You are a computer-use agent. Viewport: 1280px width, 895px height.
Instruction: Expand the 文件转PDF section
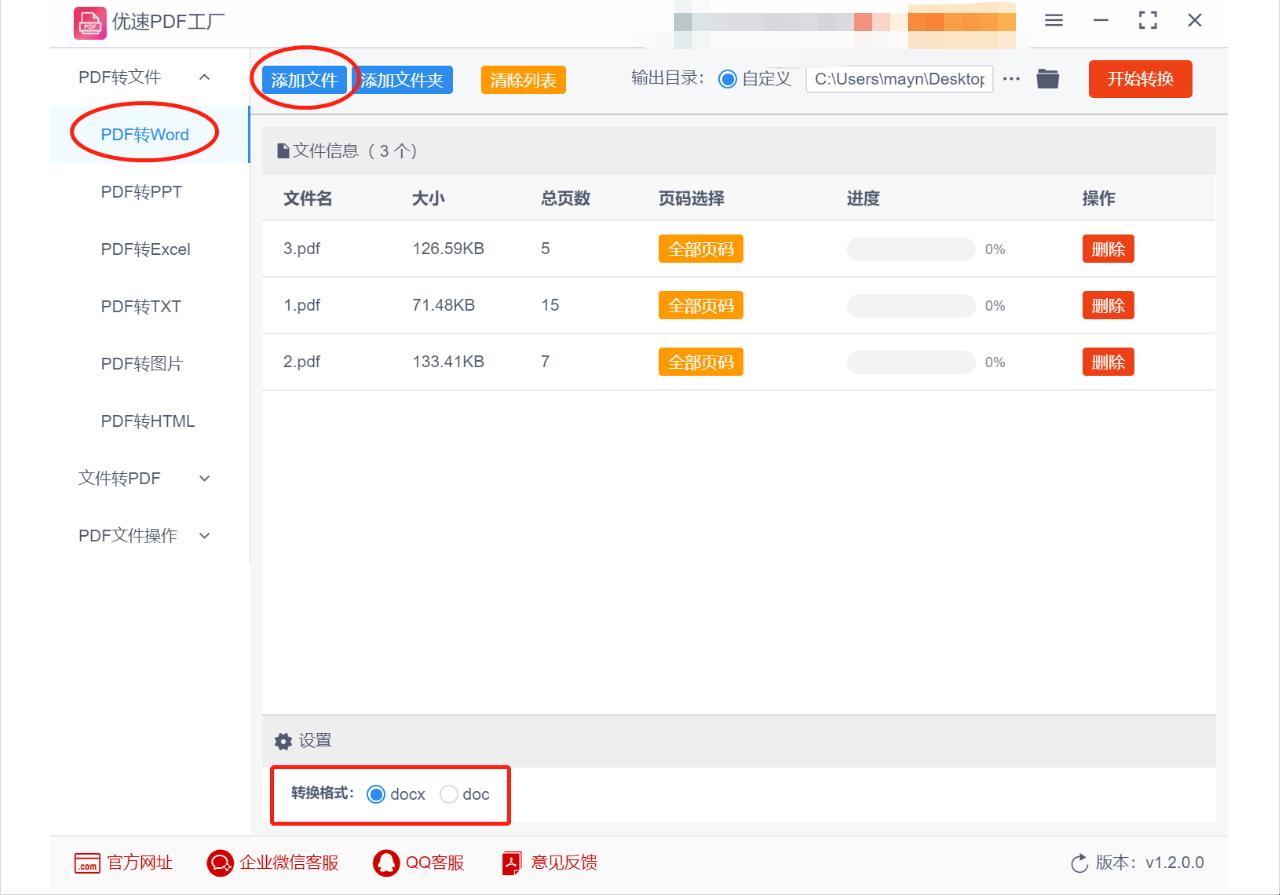pyautogui.click(x=118, y=478)
